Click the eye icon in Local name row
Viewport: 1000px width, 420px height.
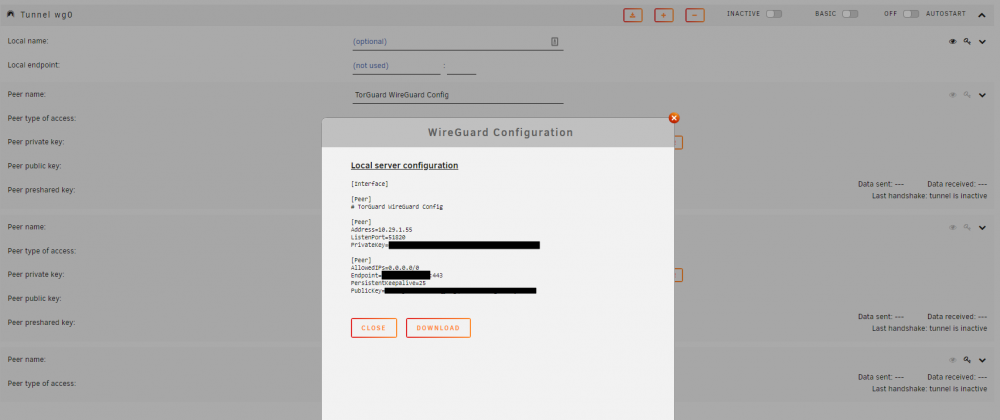click(953, 41)
